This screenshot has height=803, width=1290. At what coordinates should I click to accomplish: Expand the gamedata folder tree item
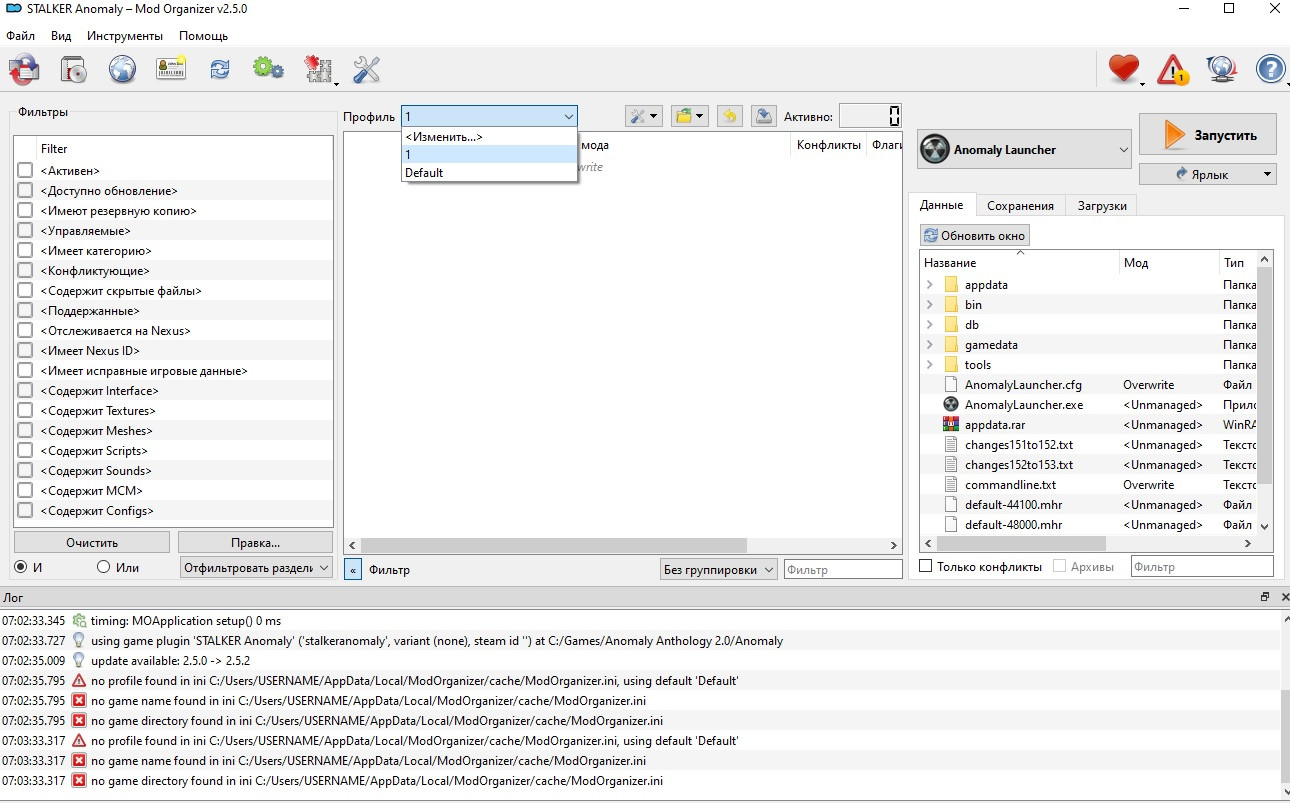tap(929, 345)
